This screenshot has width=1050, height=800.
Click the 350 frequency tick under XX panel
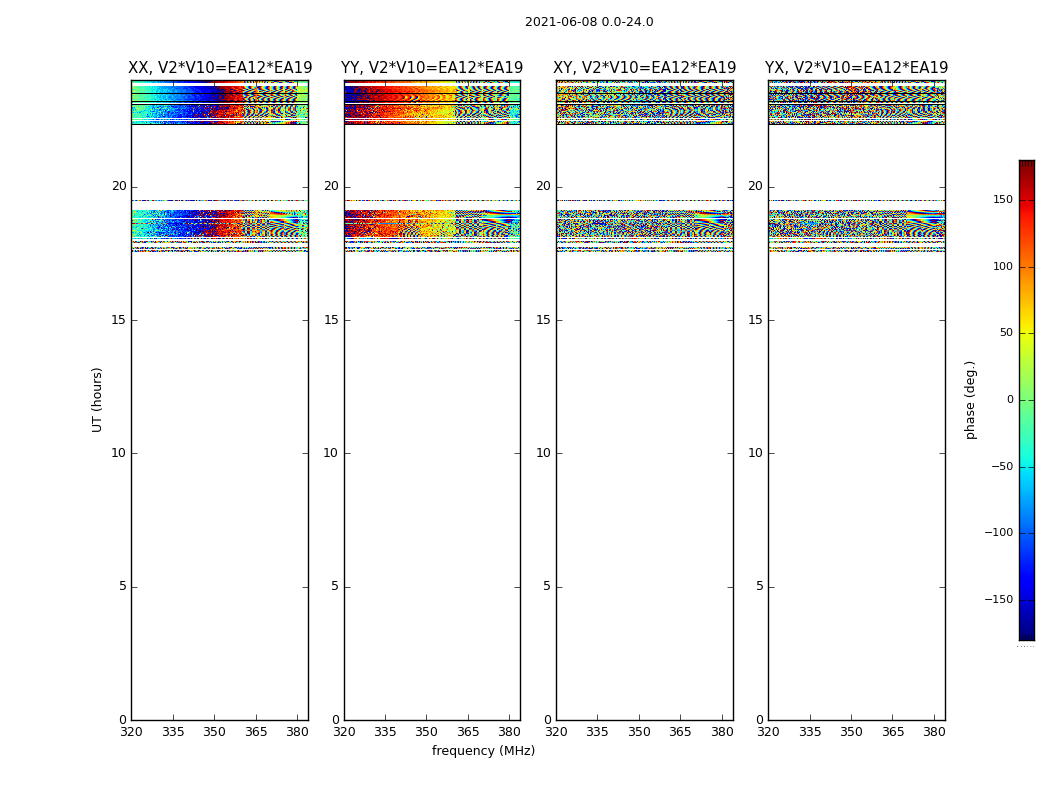(214, 732)
